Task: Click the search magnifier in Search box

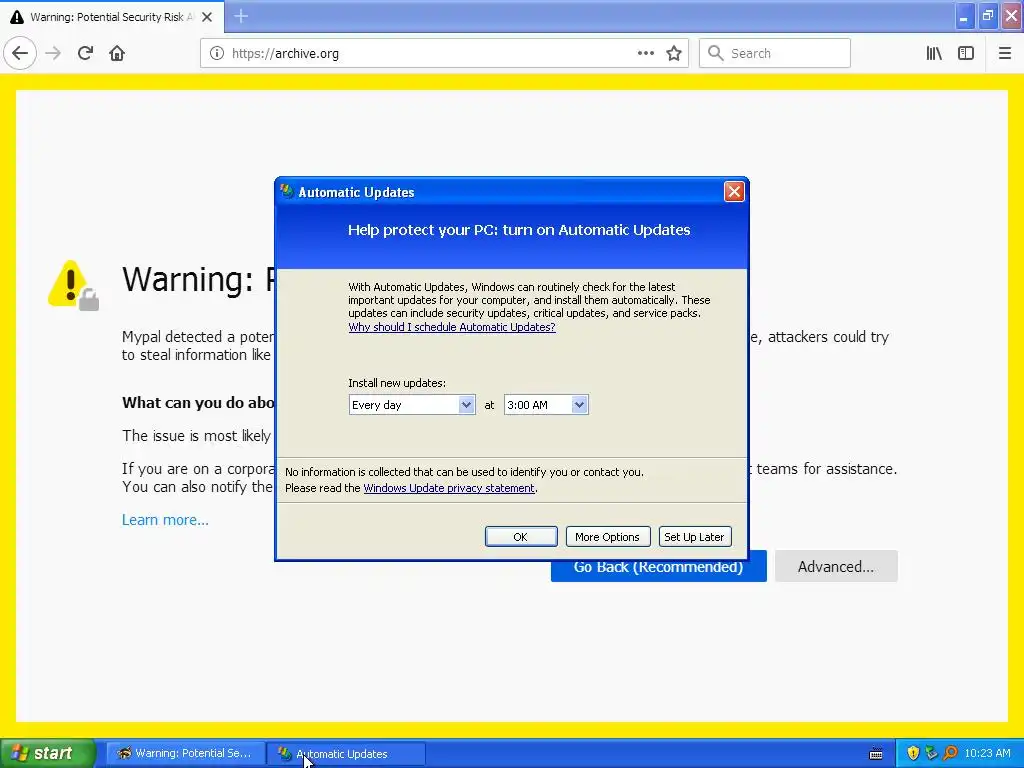Action: click(716, 53)
